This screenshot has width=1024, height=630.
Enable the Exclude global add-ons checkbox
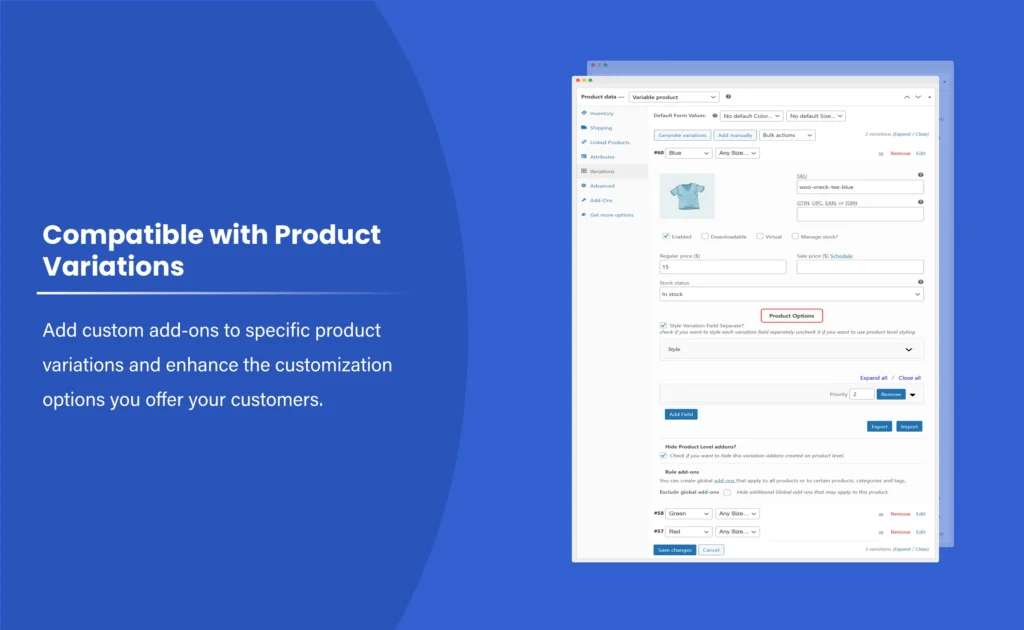pos(727,492)
